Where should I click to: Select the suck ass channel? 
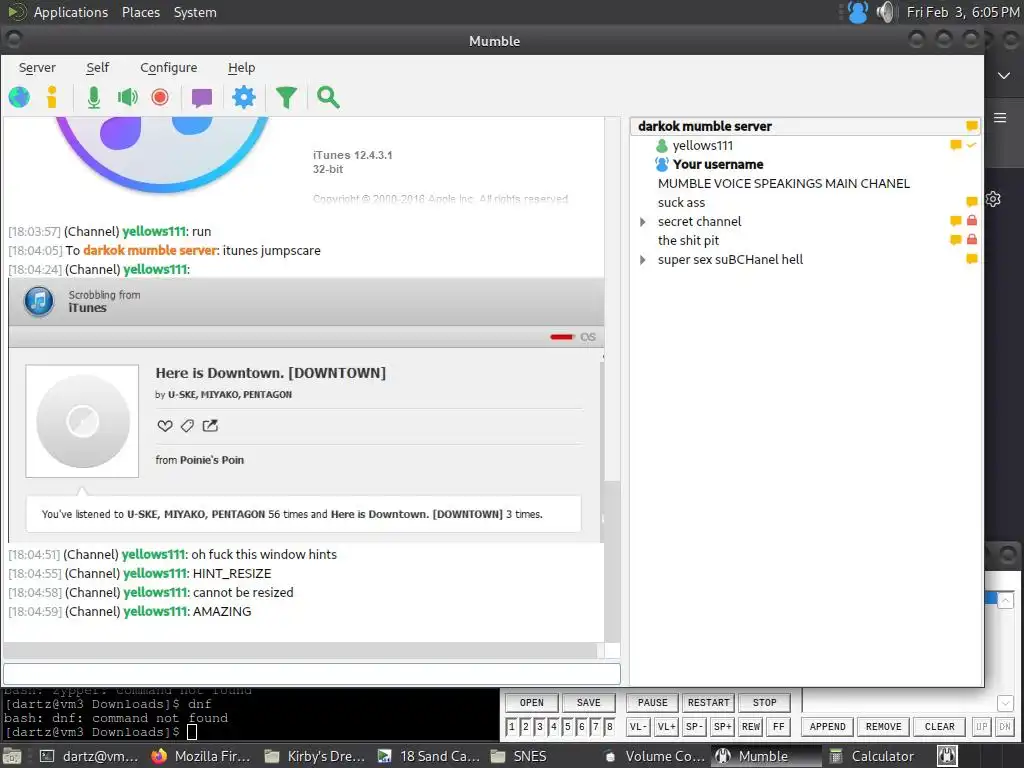point(681,202)
